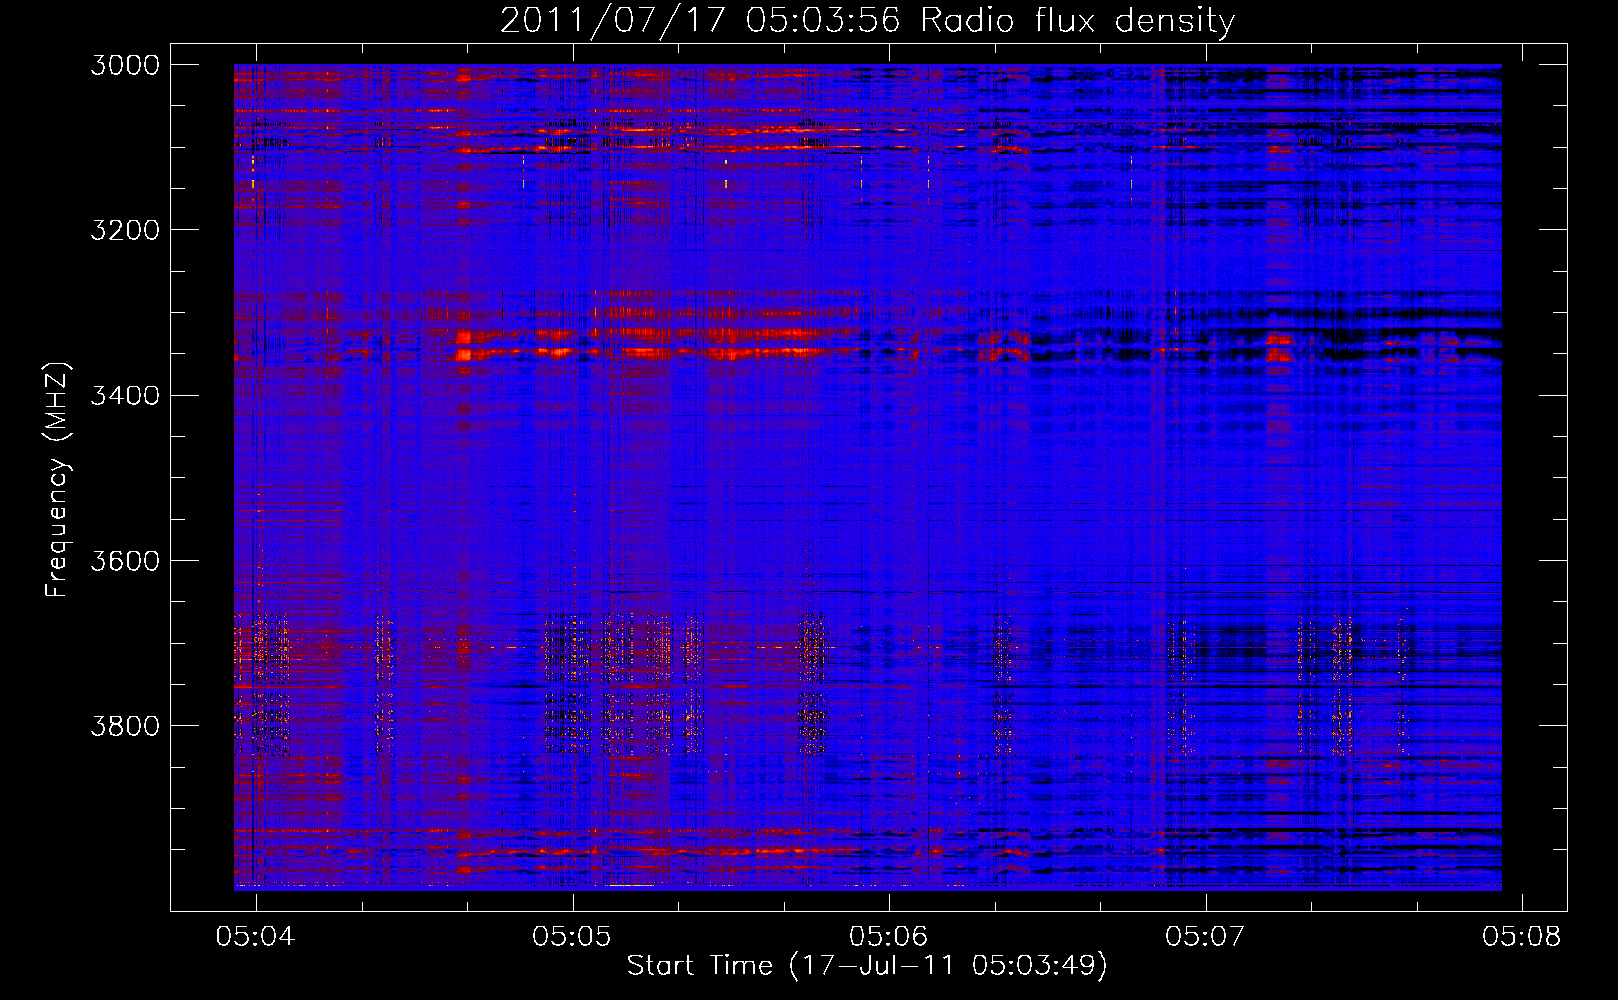This screenshot has height=1000, width=1618.
Task: Click the 05:06 time tick label
Action: point(889,937)
